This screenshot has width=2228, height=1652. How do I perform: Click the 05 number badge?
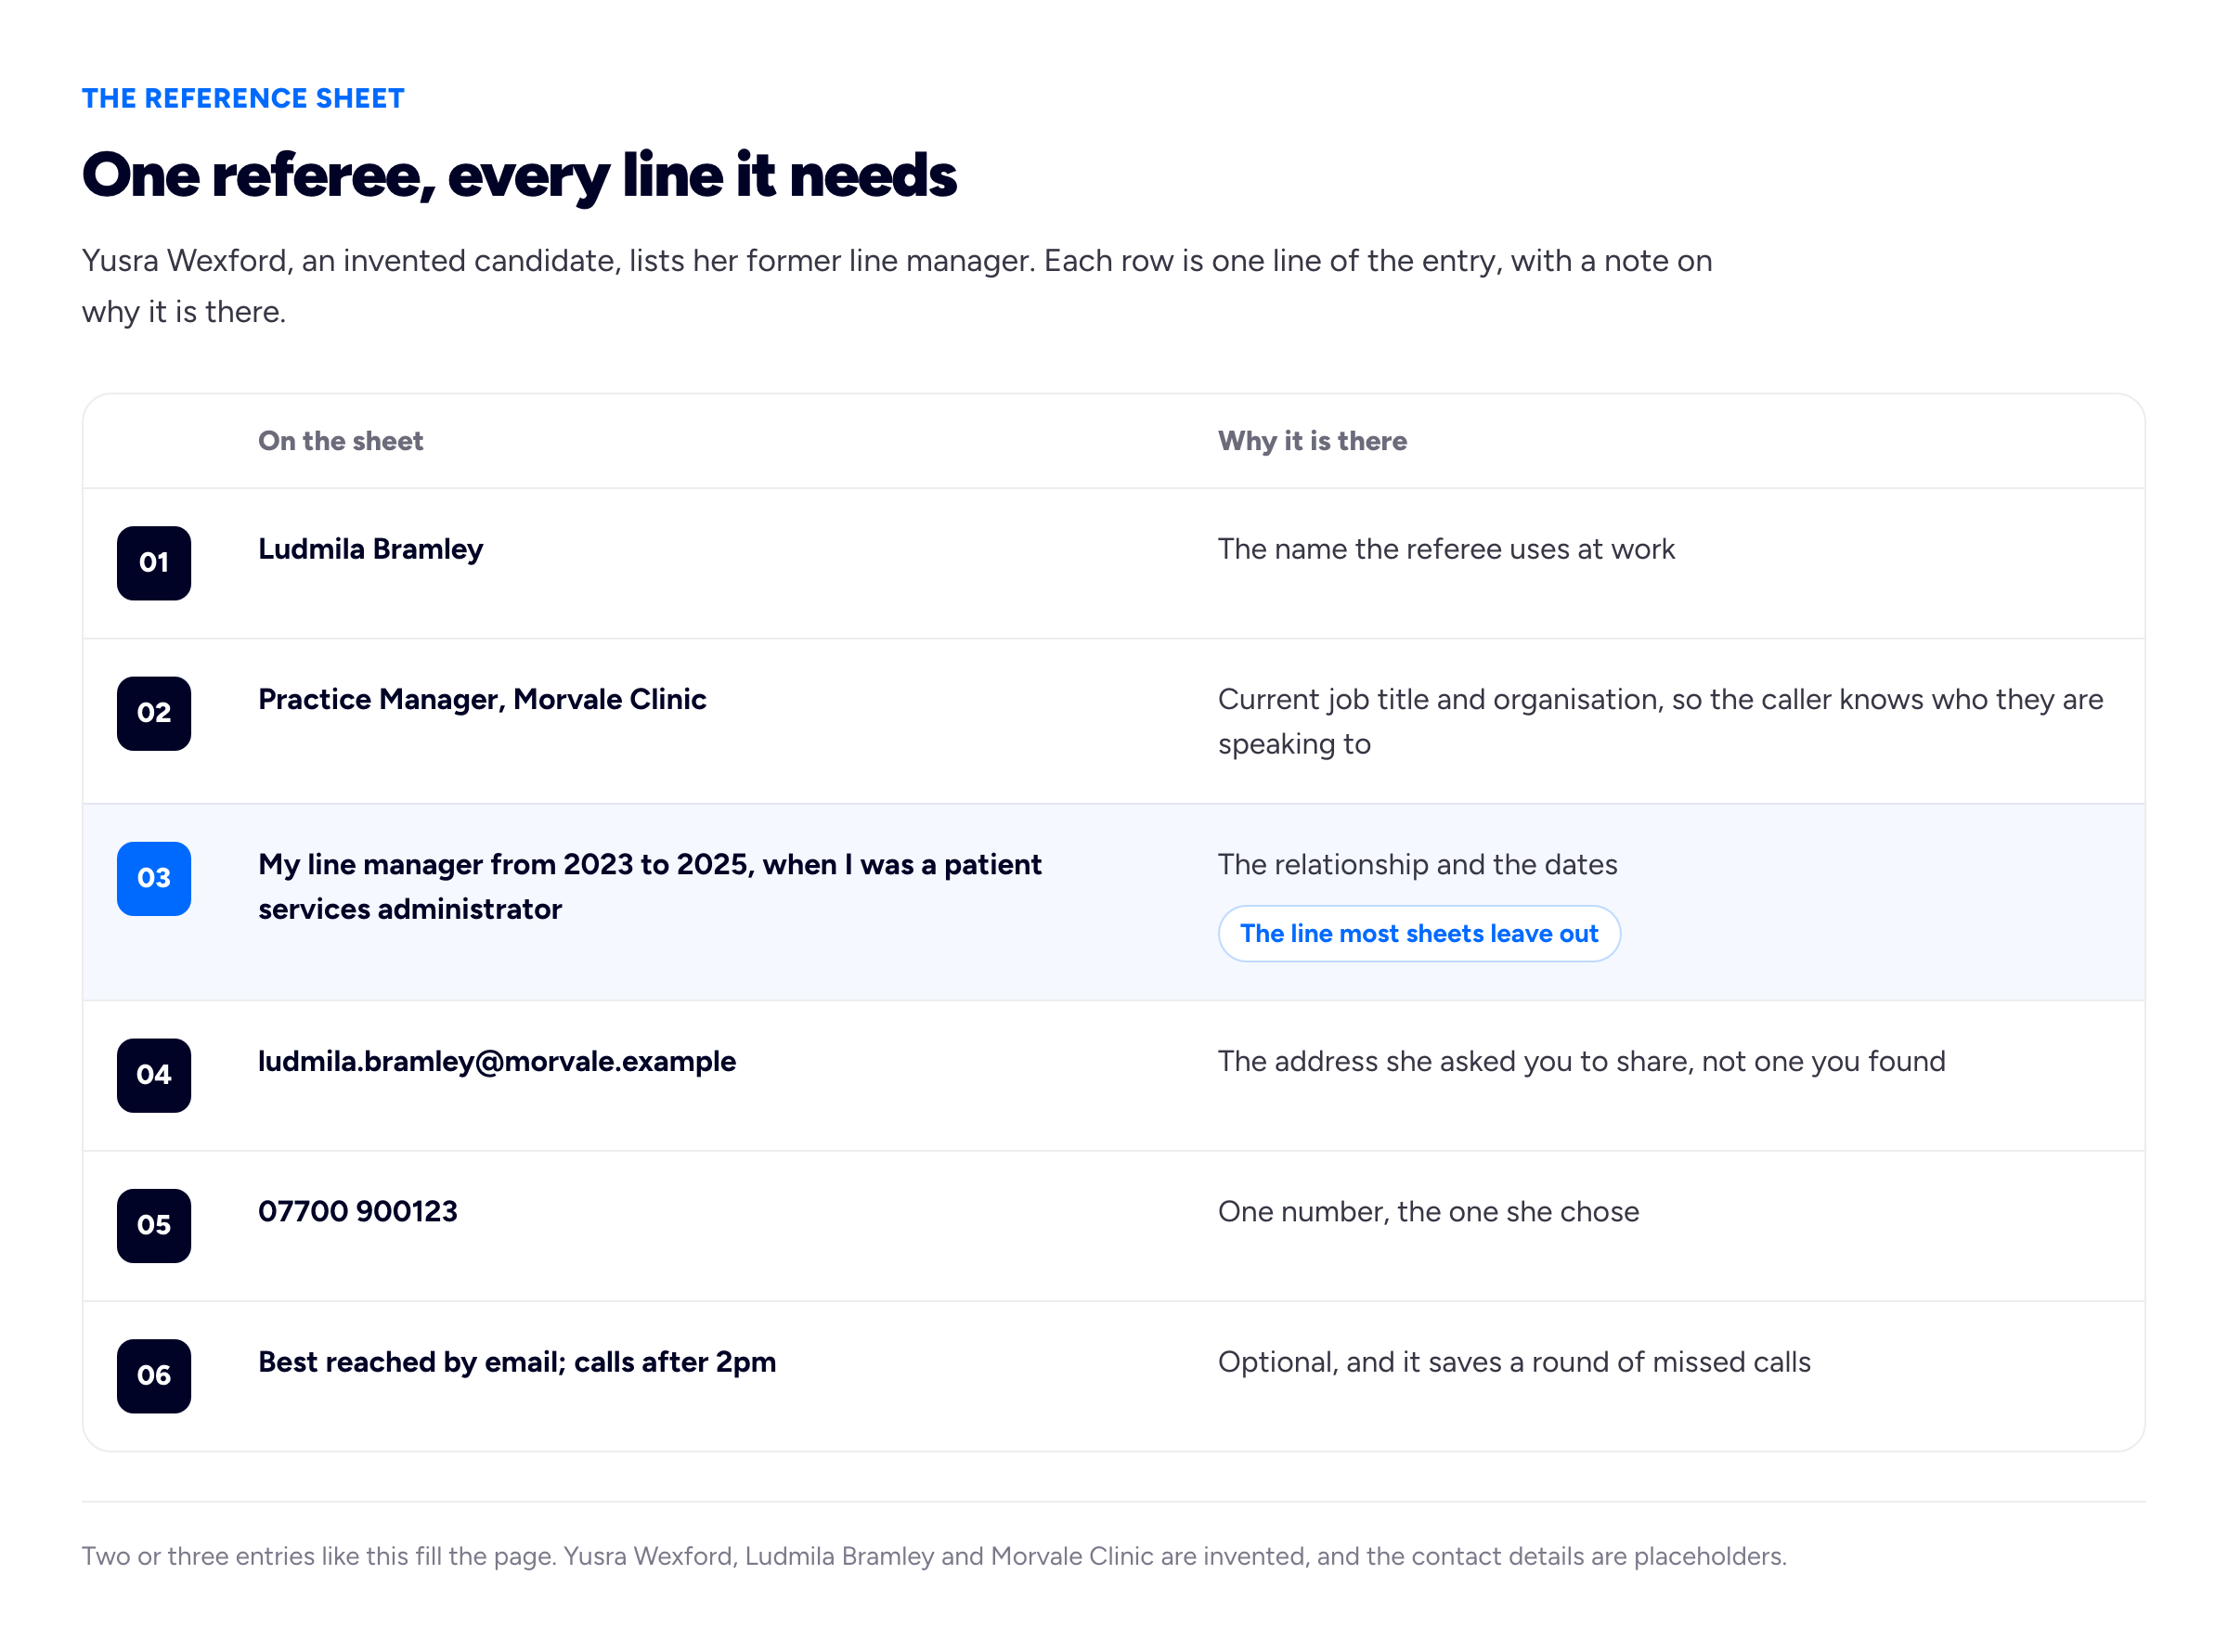[x=154, y=1225]
